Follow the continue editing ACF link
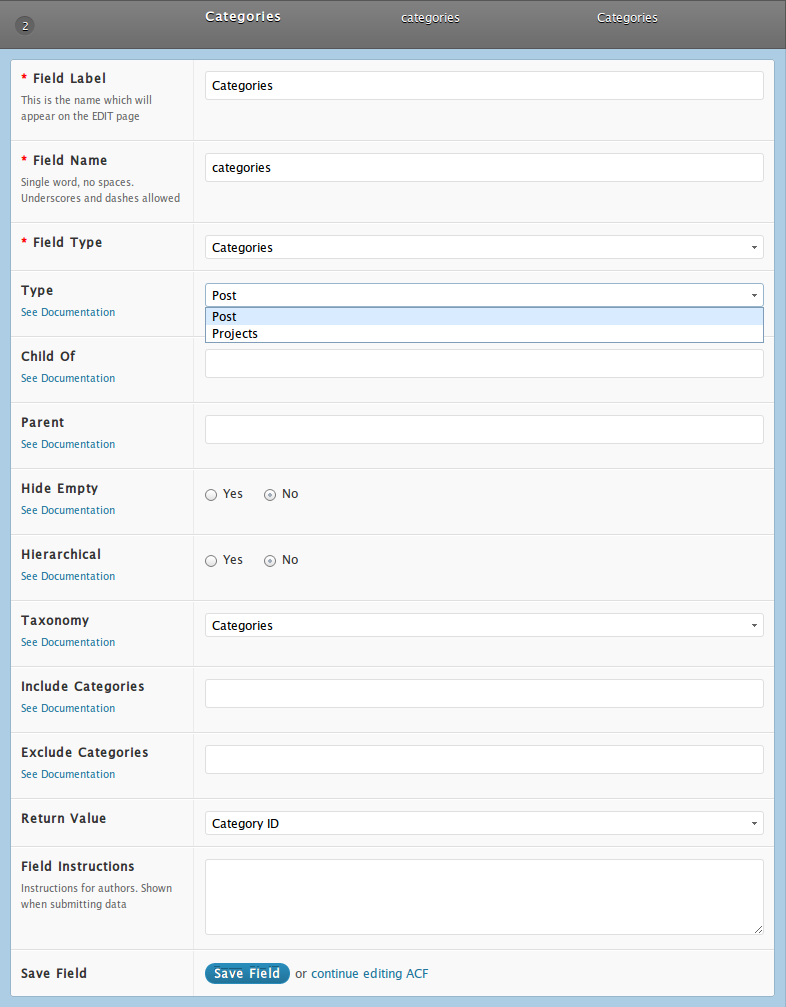 click(x=369, y=974)
